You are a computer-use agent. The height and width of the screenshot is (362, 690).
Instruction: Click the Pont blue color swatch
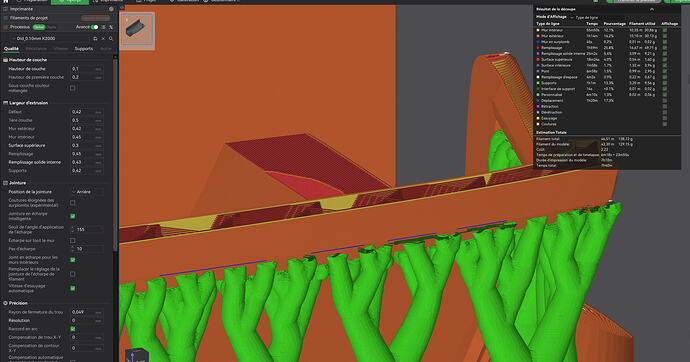point(538,71)
